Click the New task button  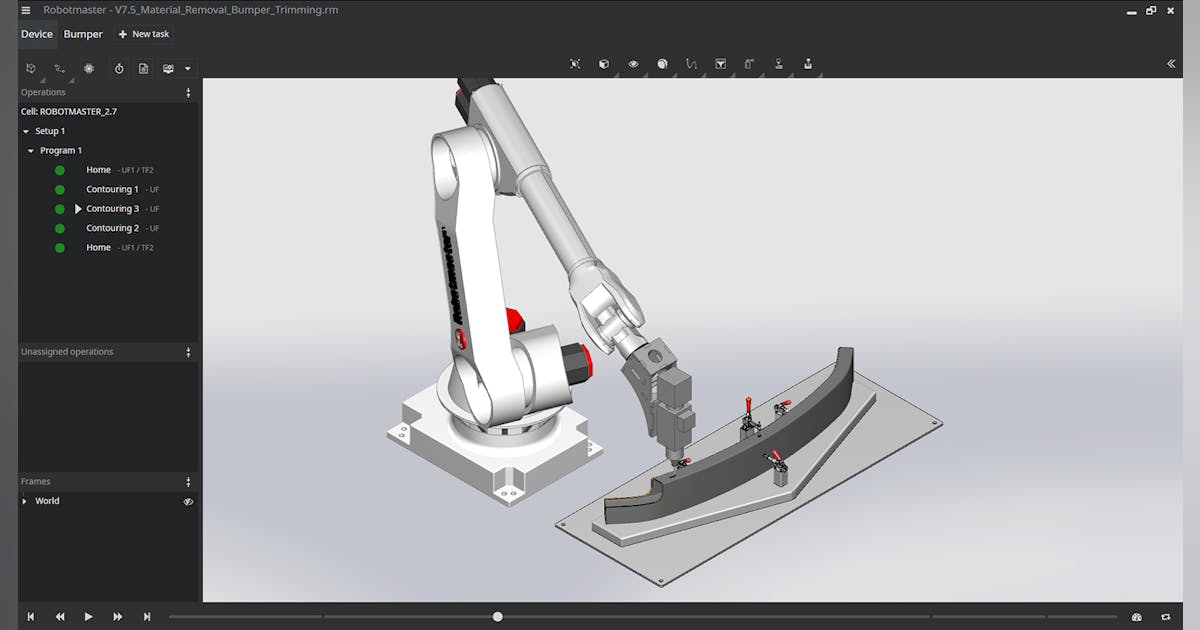pos(144,33)
